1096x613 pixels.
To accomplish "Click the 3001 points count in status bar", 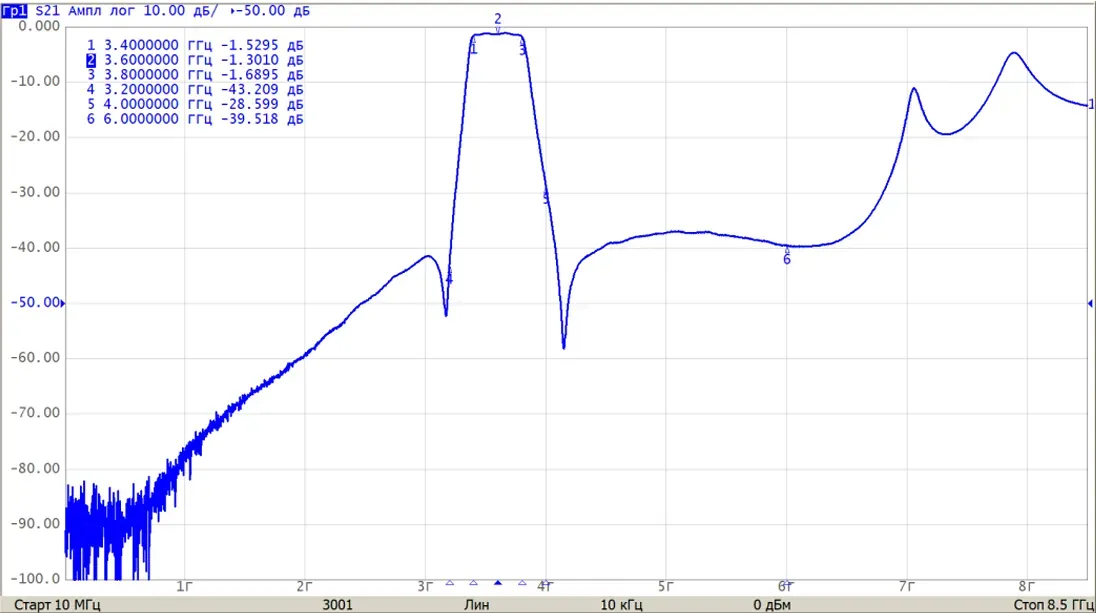I will (x=337, y=605).
